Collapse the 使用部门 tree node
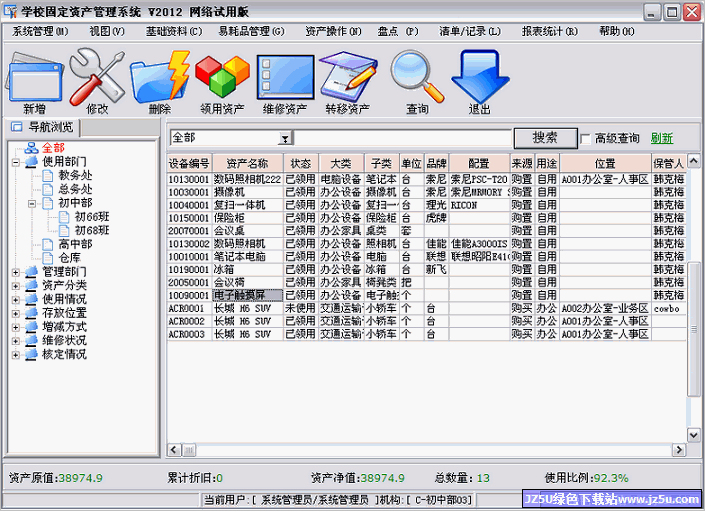705x511 pixels. (16, 162)
